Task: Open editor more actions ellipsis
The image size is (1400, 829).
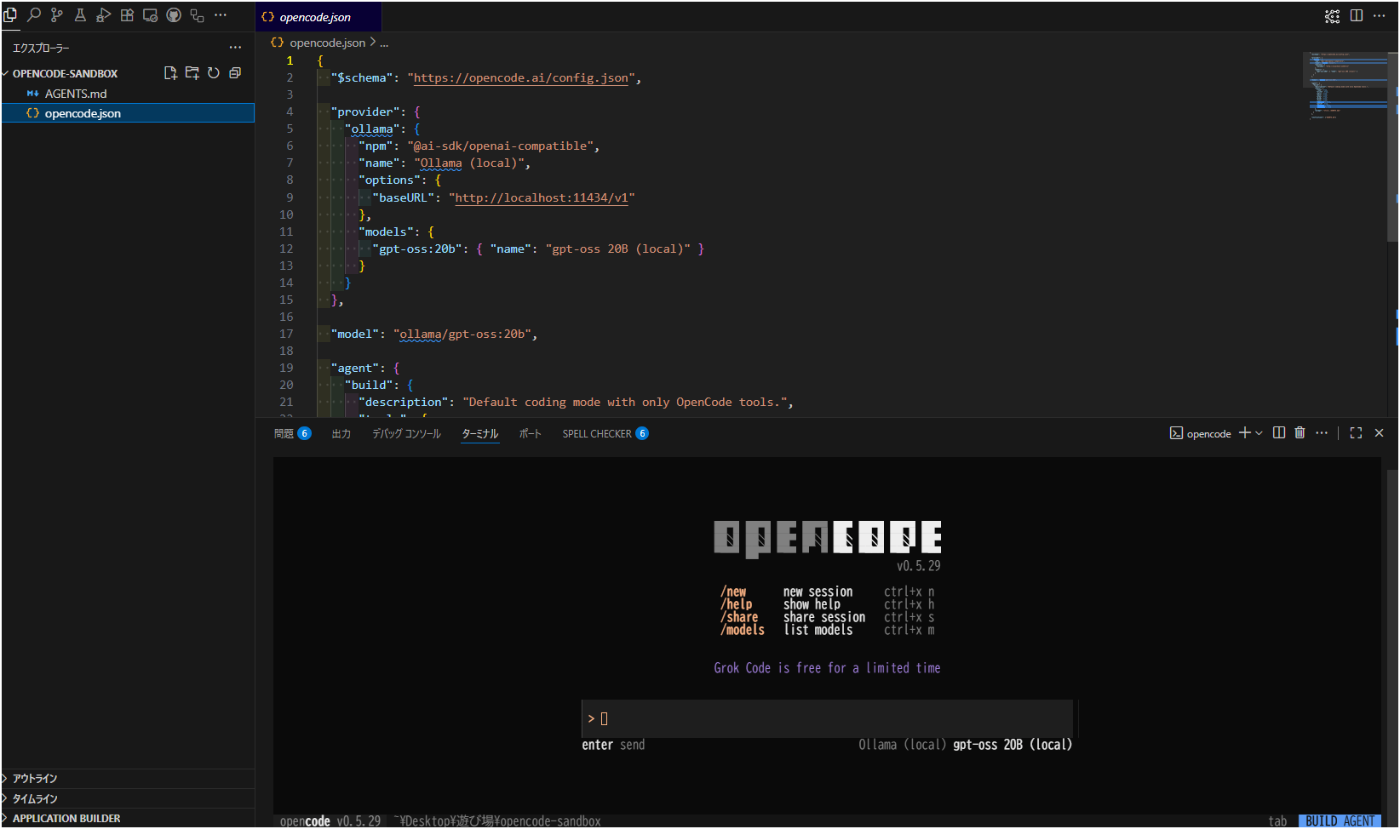Action: [1380, 16]
